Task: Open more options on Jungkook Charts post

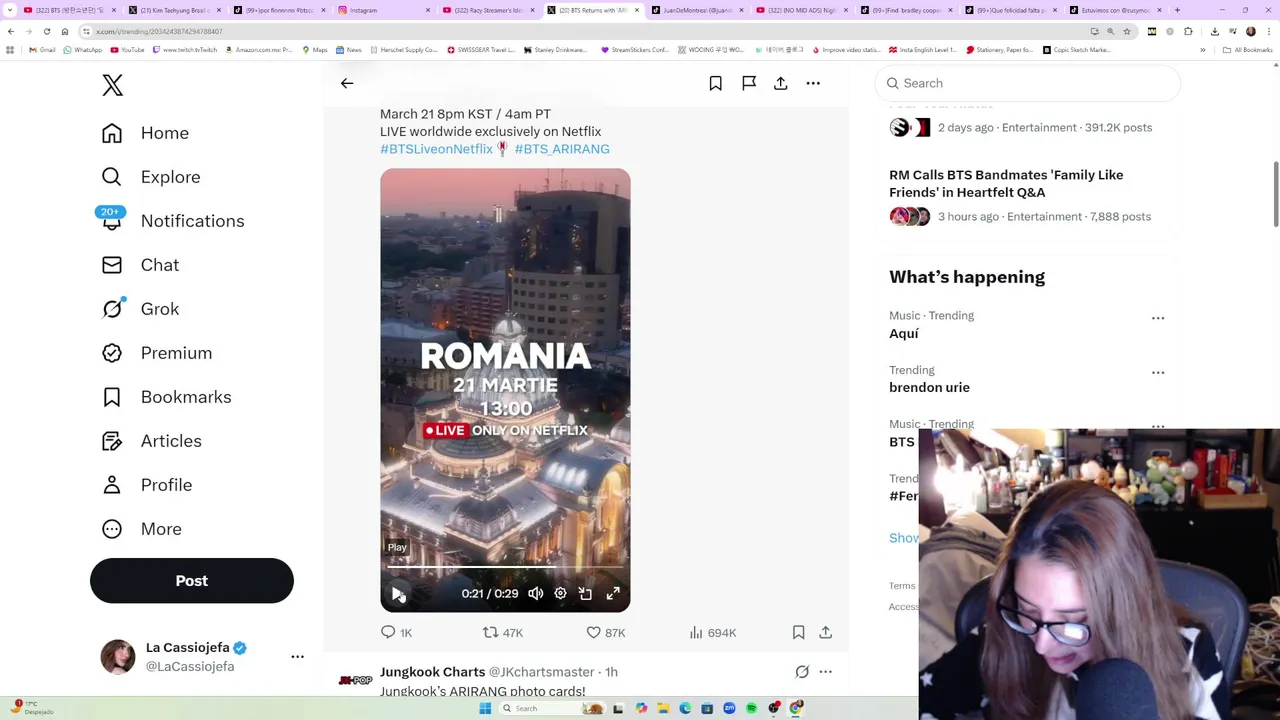Action: pyautogui.click(x=826, y=672)
